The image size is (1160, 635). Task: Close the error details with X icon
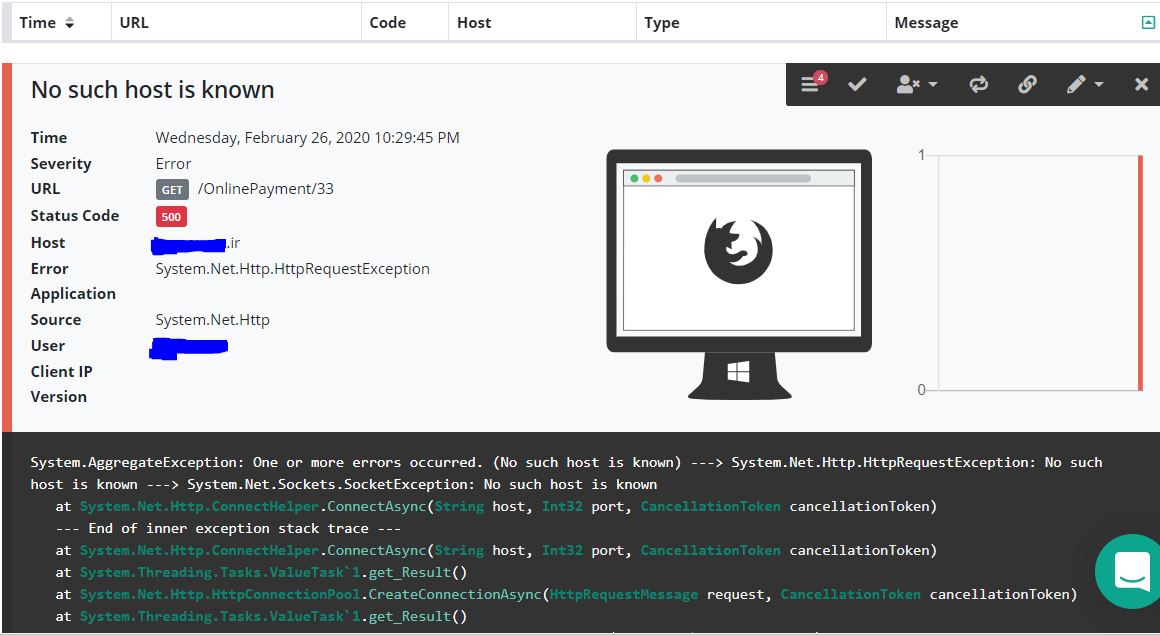click(x=1141, y=85)
